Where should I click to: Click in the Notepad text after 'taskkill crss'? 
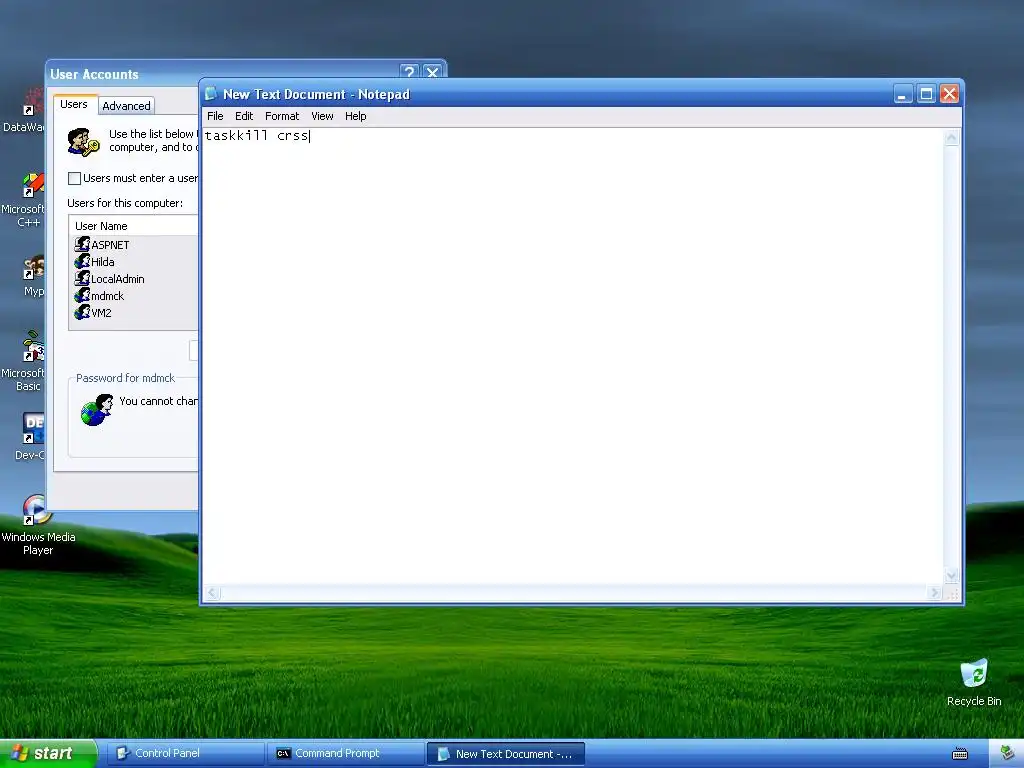(x=310, y=136)
